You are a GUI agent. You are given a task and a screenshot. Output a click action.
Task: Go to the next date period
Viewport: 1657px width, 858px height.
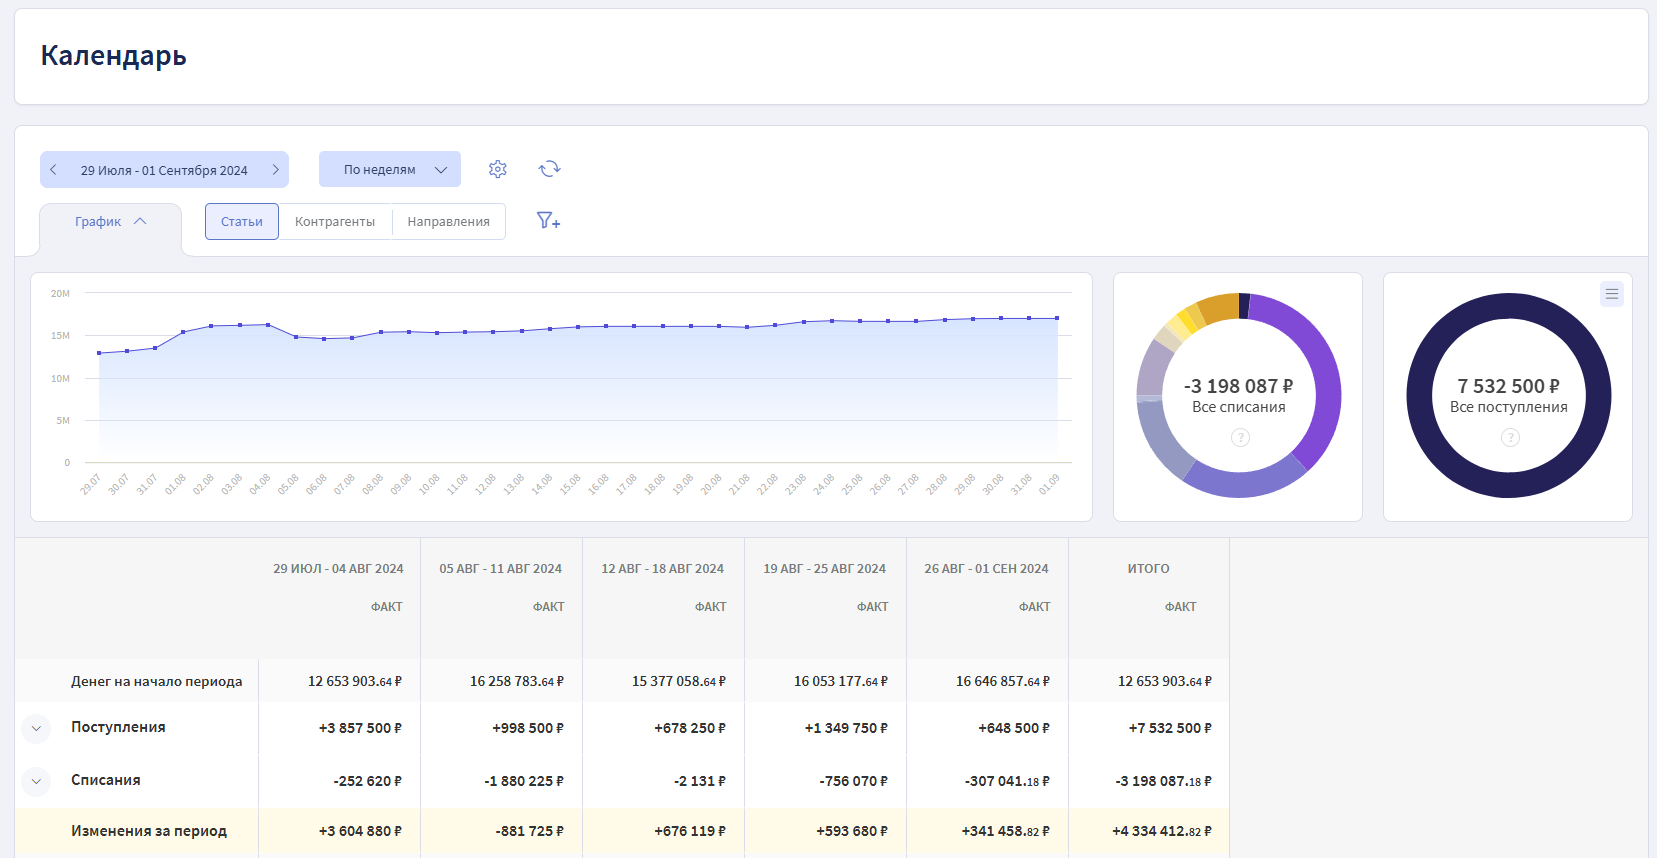point(275,170)
